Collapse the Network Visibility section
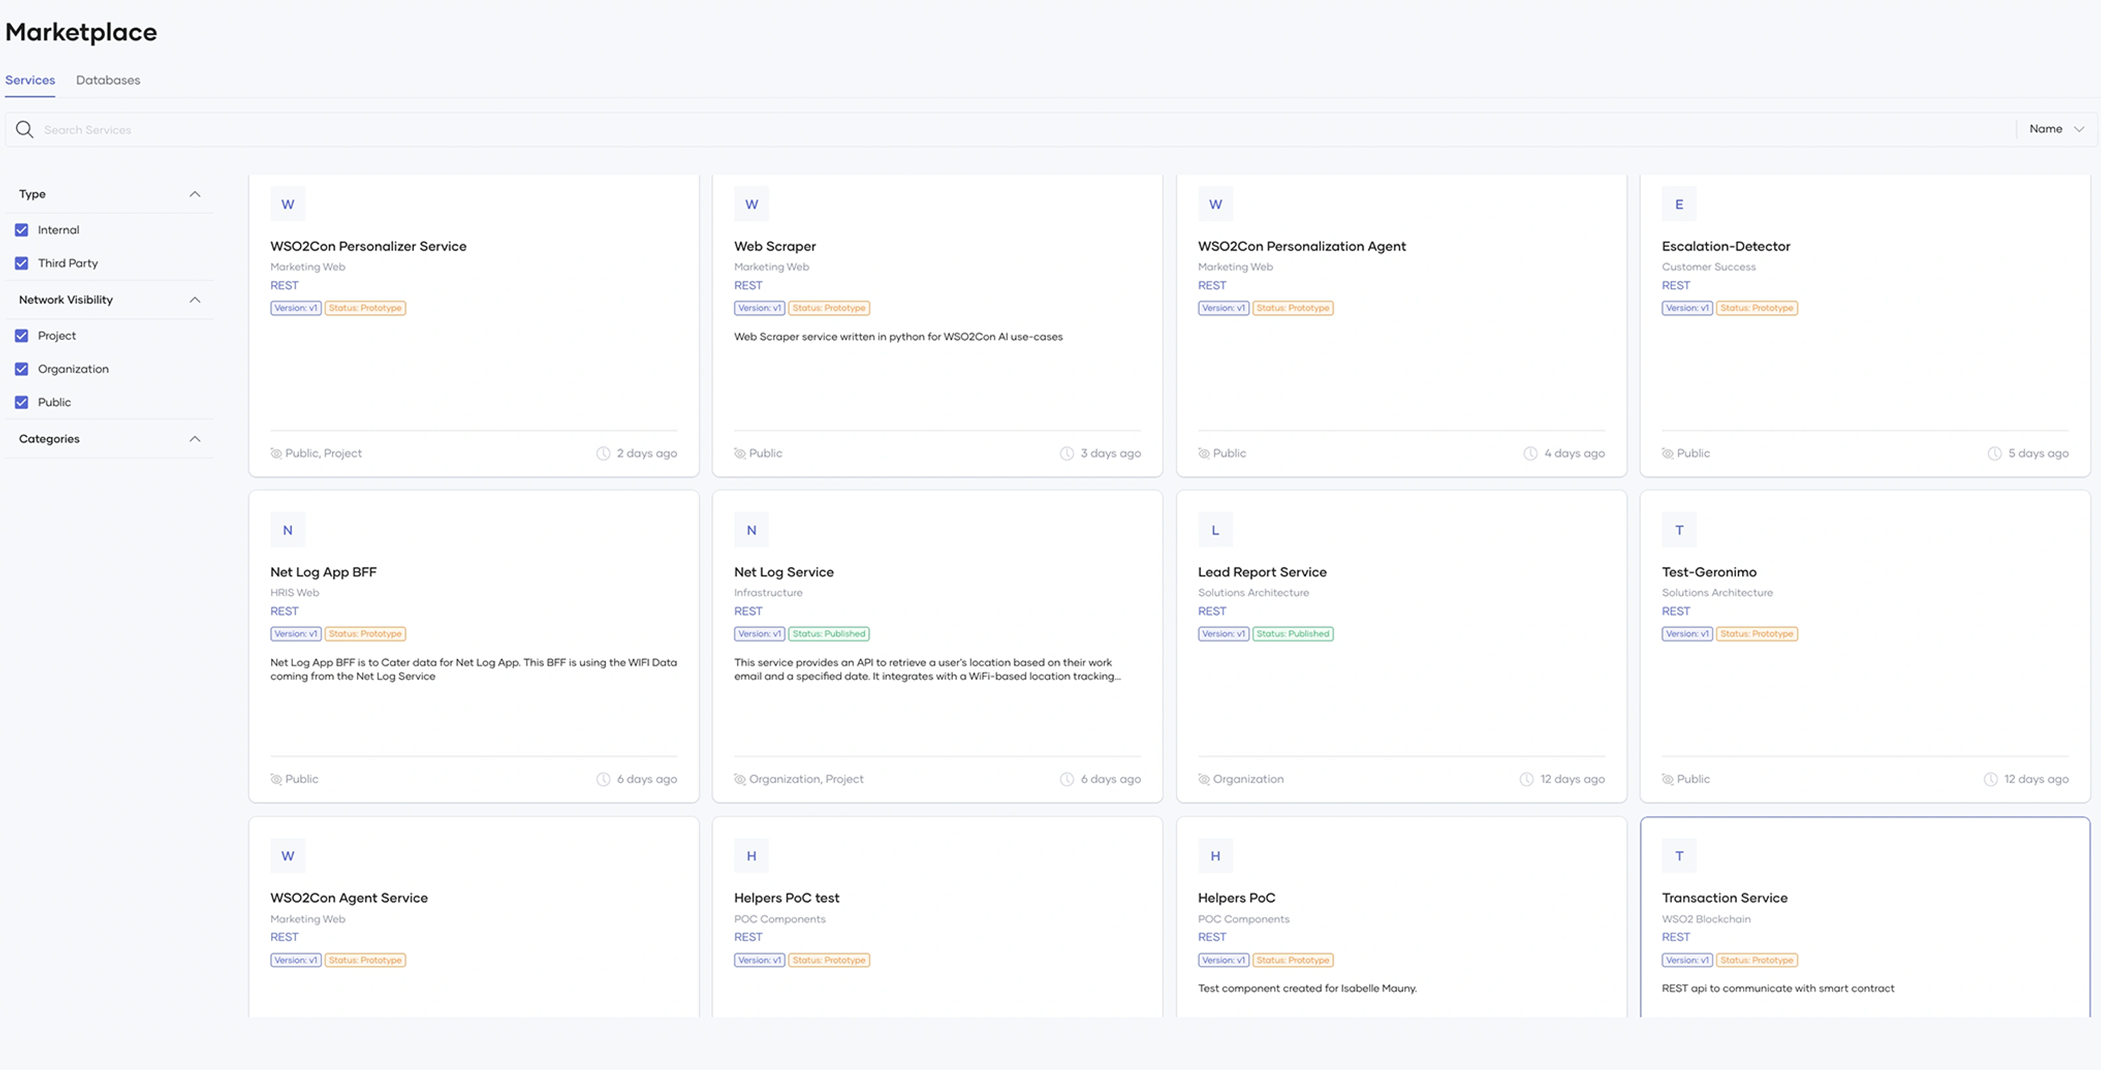The height and width of the screenshot is (1070, 2101). tap(195, 300)
